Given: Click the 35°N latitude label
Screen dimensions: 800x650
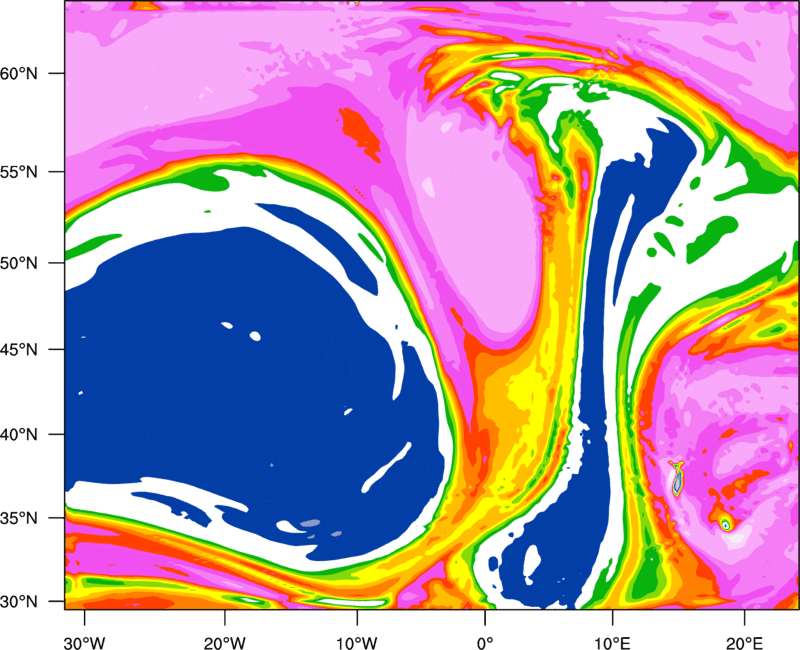Looking at the screenshot, I should pyautogui.click(x=19, y=518).
